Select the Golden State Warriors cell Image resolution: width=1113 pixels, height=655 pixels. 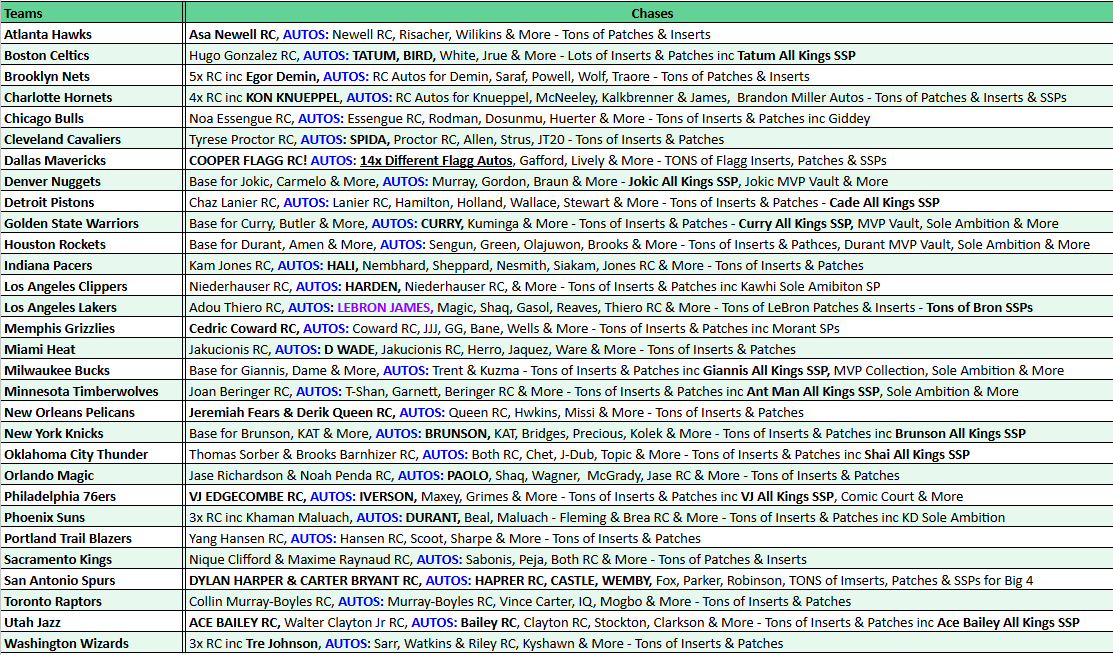92,223
